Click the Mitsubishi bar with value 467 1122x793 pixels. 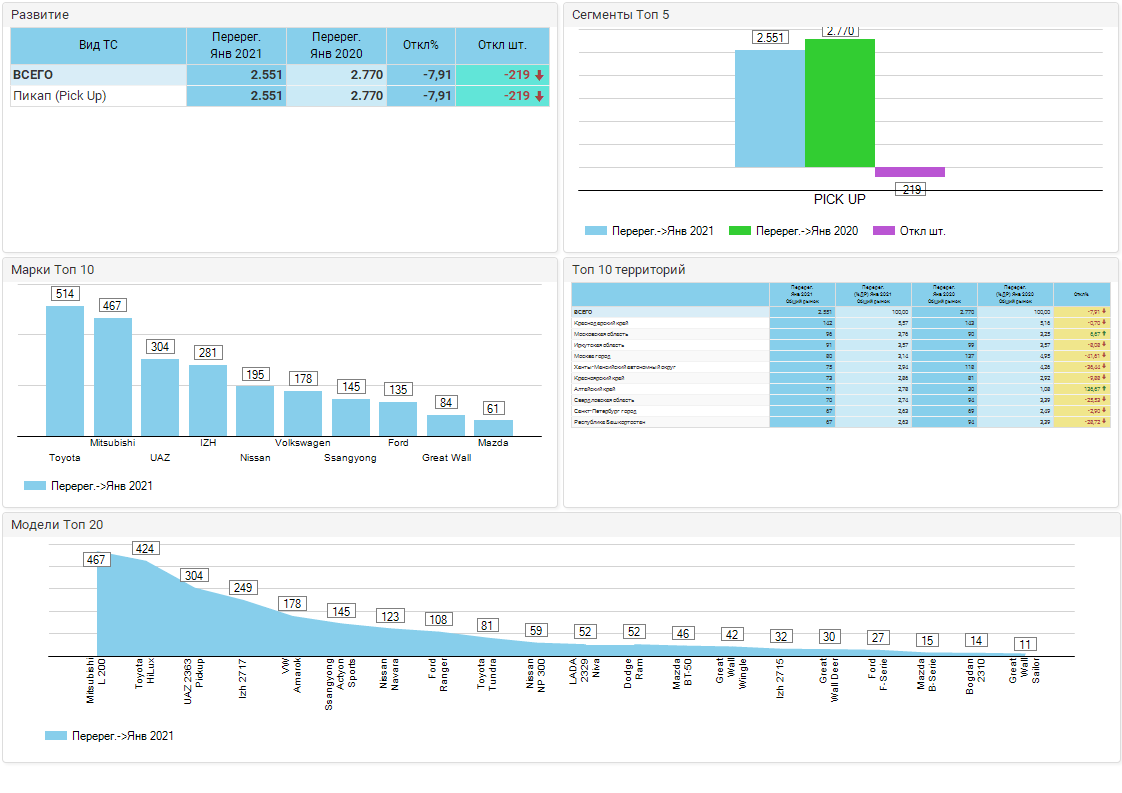pyautogui.click(x=113, y=376)
